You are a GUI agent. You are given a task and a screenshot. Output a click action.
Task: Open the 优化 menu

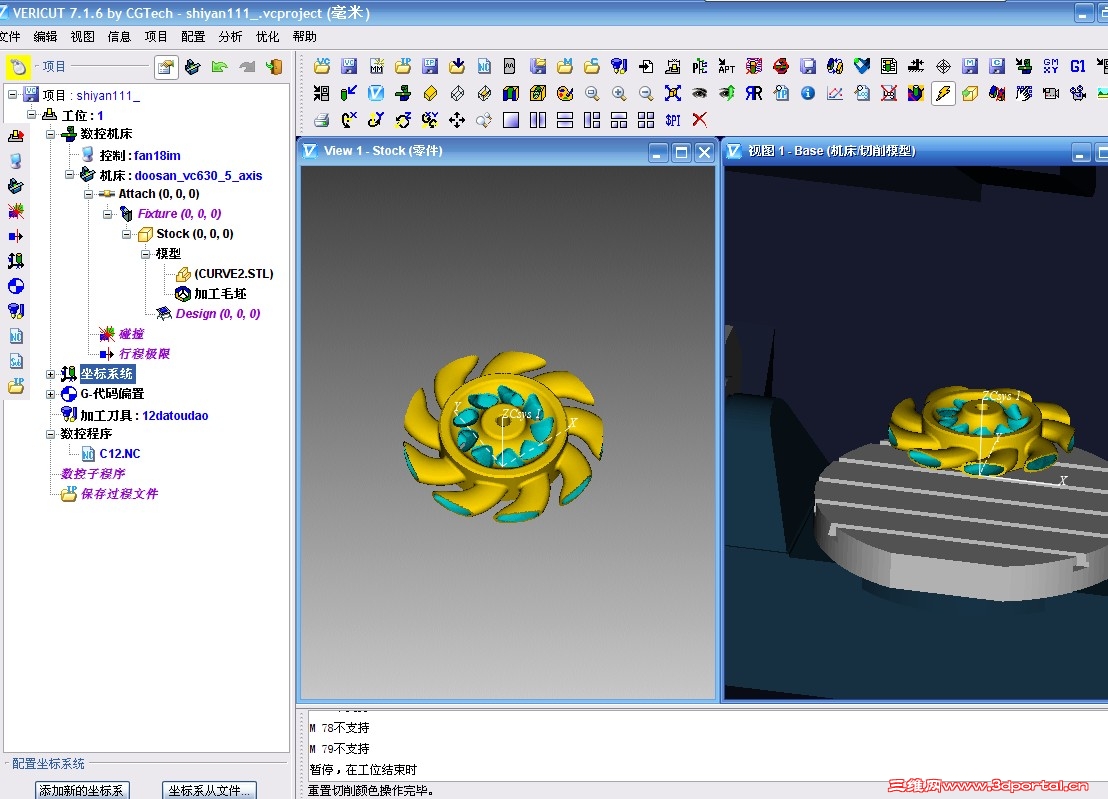click(x=267, y=37)
